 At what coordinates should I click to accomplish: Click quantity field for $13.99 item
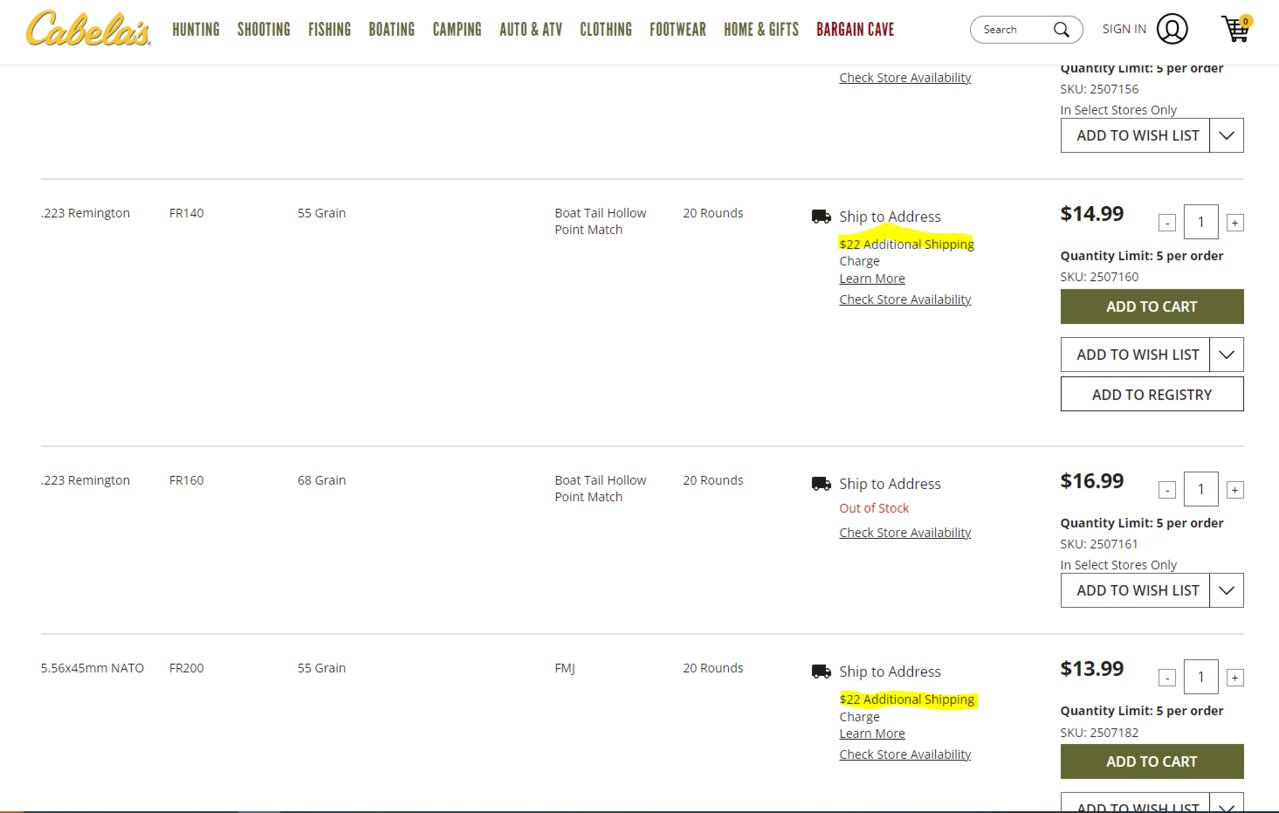tap(1201, 676)
